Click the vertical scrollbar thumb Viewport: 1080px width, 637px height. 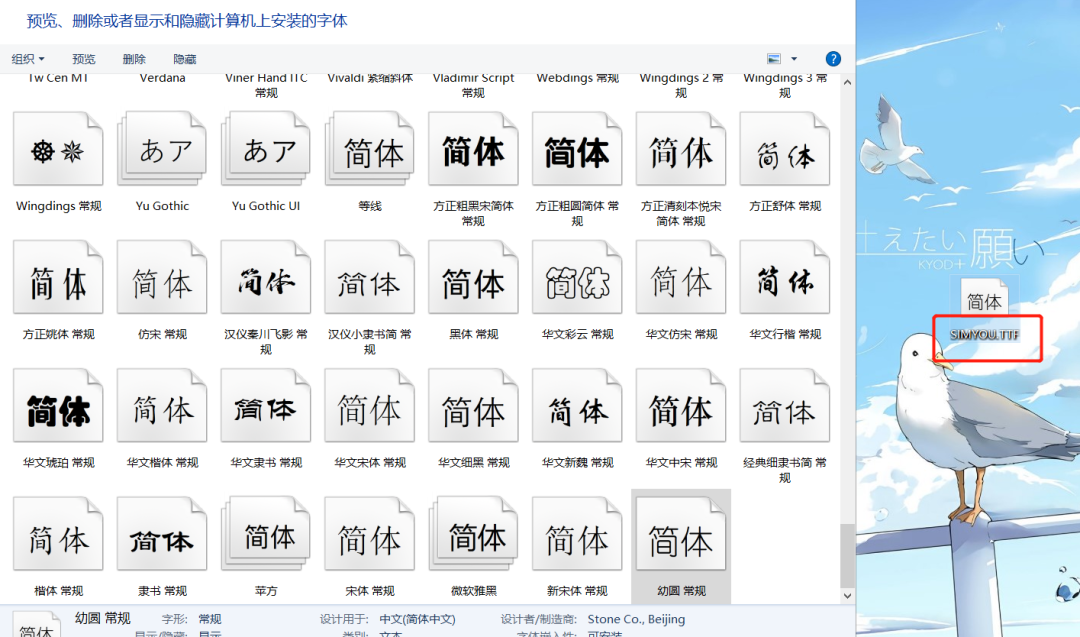(847, 555)
